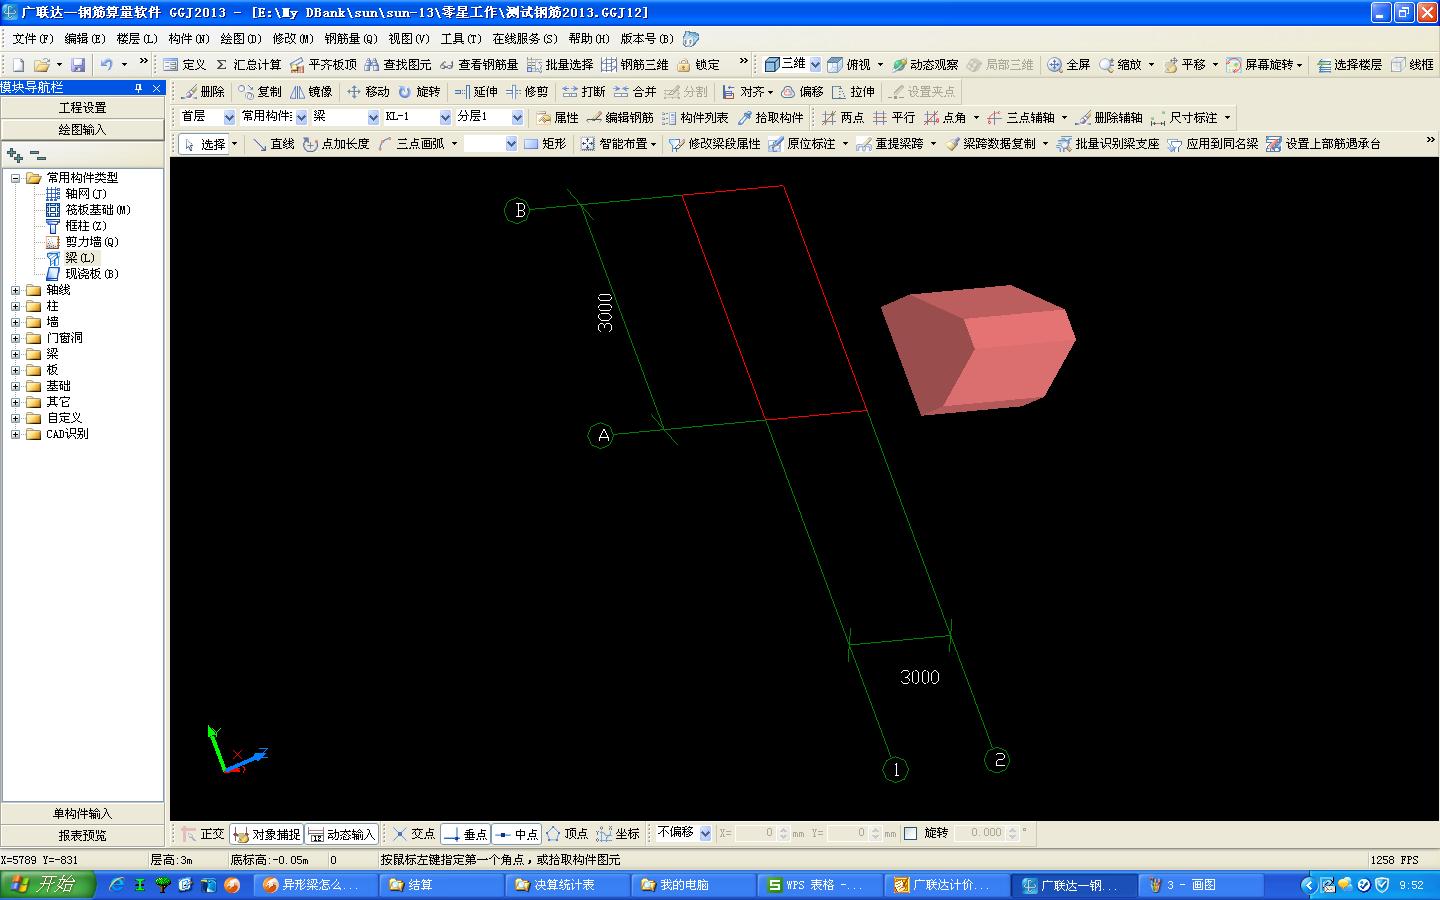Screen dimensions: 1440x900
Task: Select the 打断 break tool
Action: [584, 91]
